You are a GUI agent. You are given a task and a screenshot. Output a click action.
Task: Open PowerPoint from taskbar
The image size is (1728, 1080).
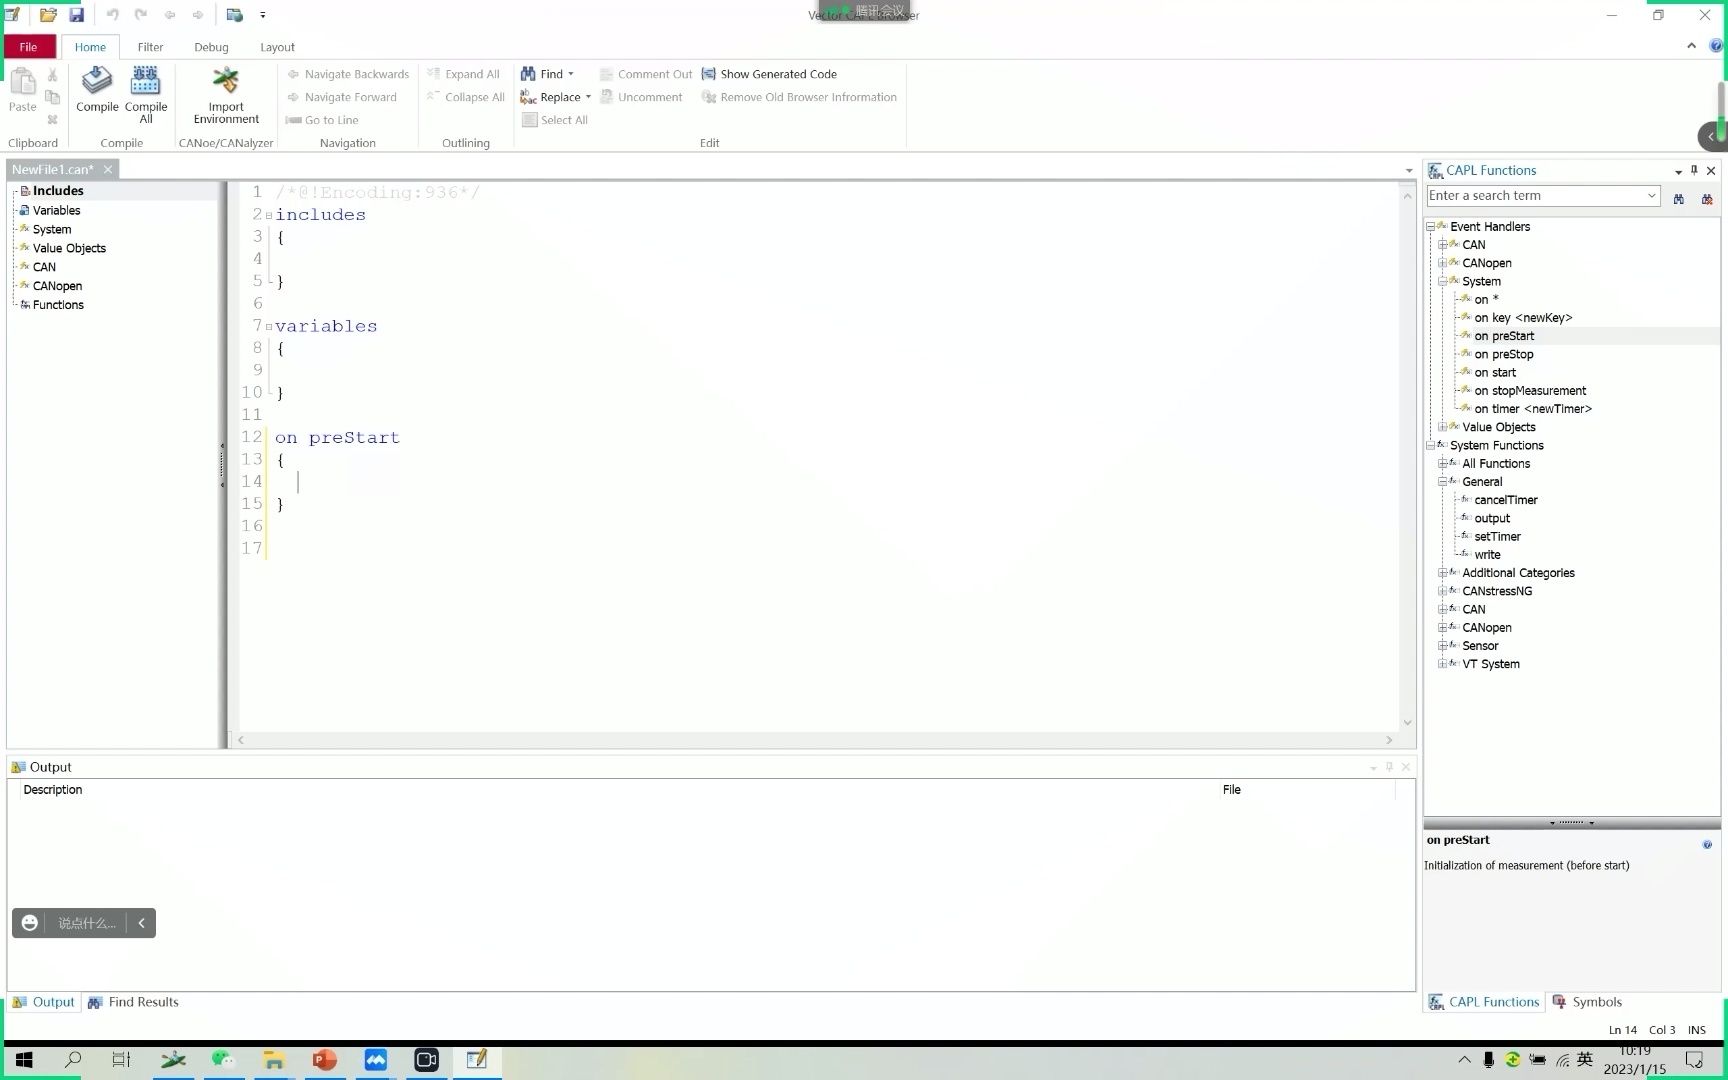(324, 1060)
